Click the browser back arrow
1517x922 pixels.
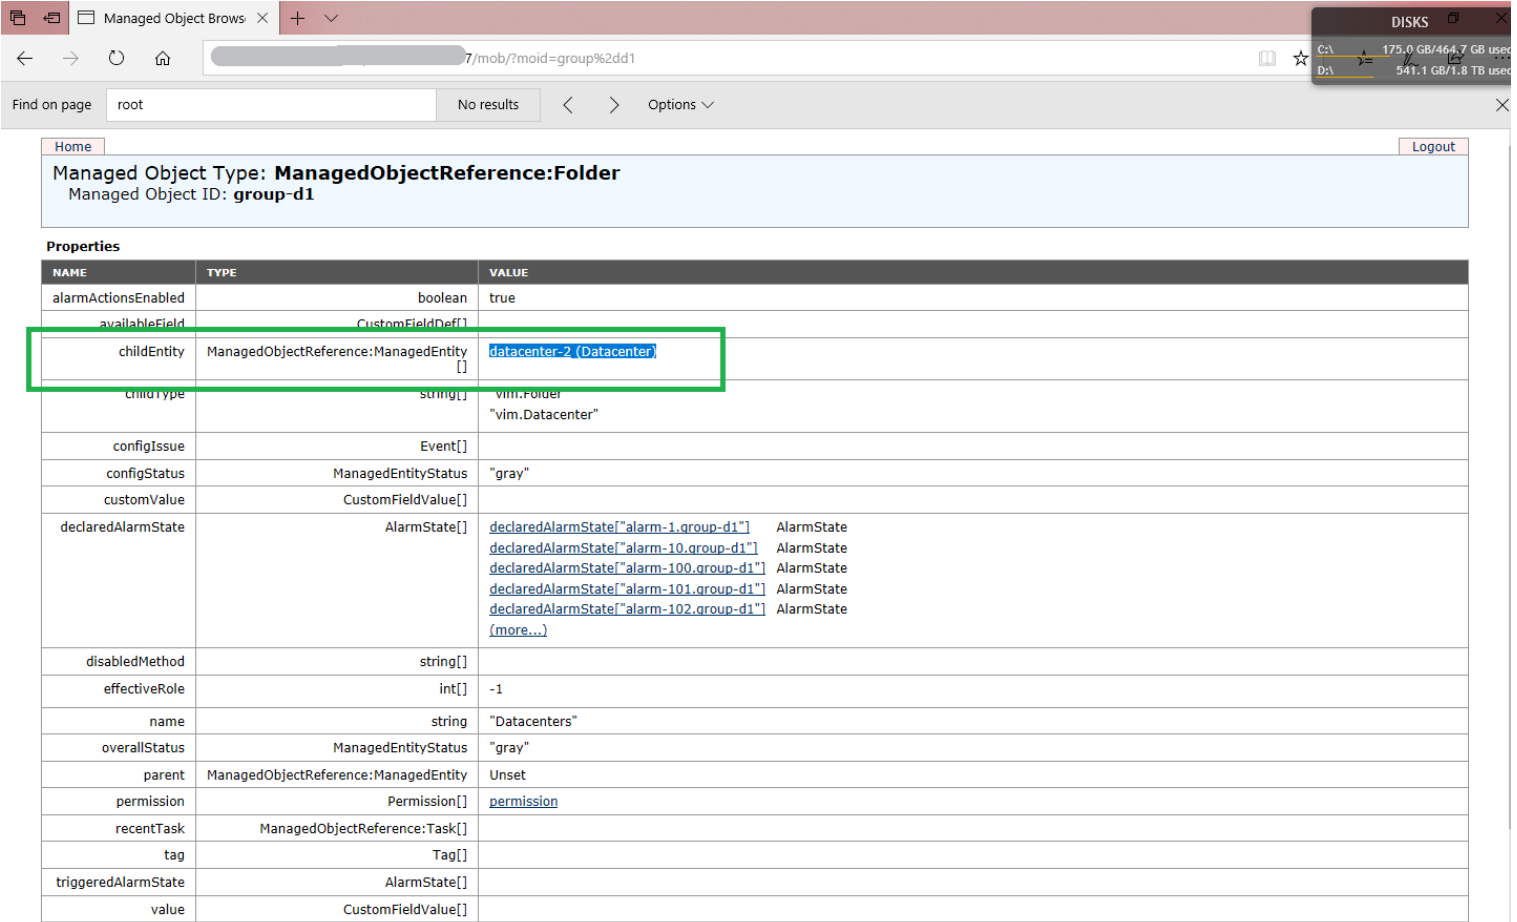(x=25, y=58)
